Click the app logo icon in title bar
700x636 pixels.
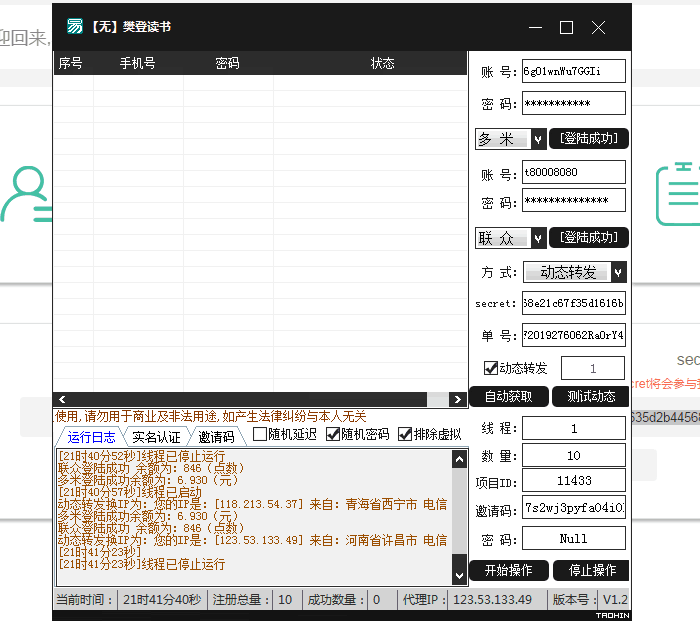click(x=75, y=26)
